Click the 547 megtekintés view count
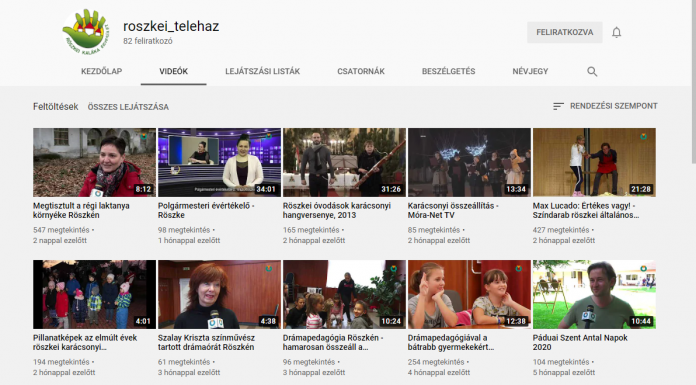Image resolution: width=696 pixels, height=385 pixels. (61, 230)
